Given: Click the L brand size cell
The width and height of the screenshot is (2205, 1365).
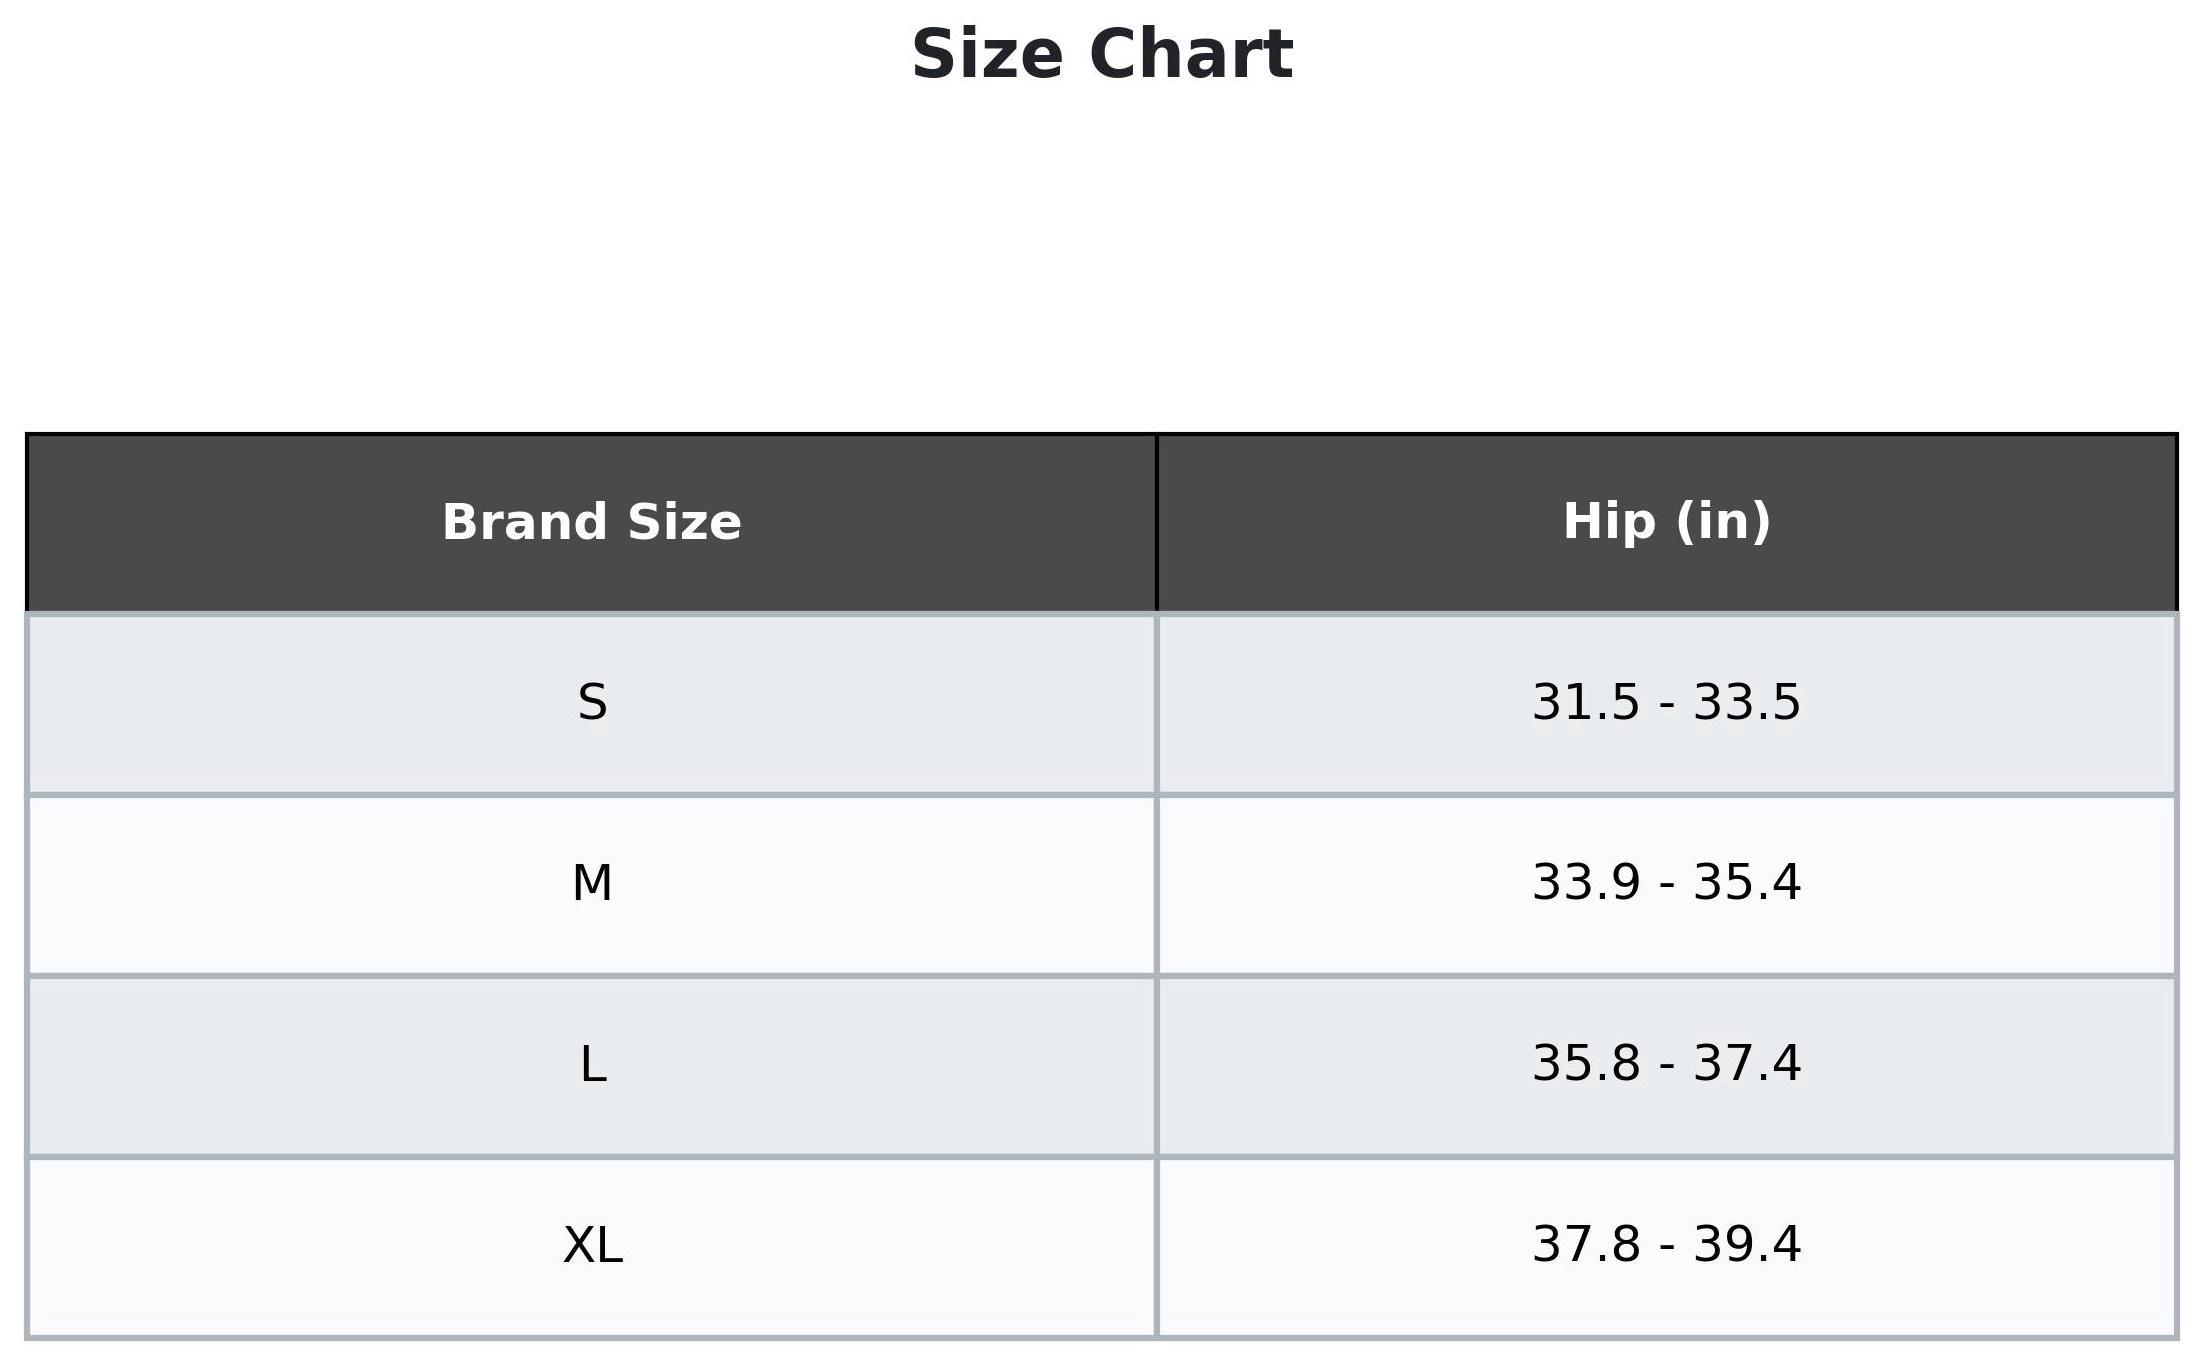Looking at the screenshot, I should [592, 1065].
